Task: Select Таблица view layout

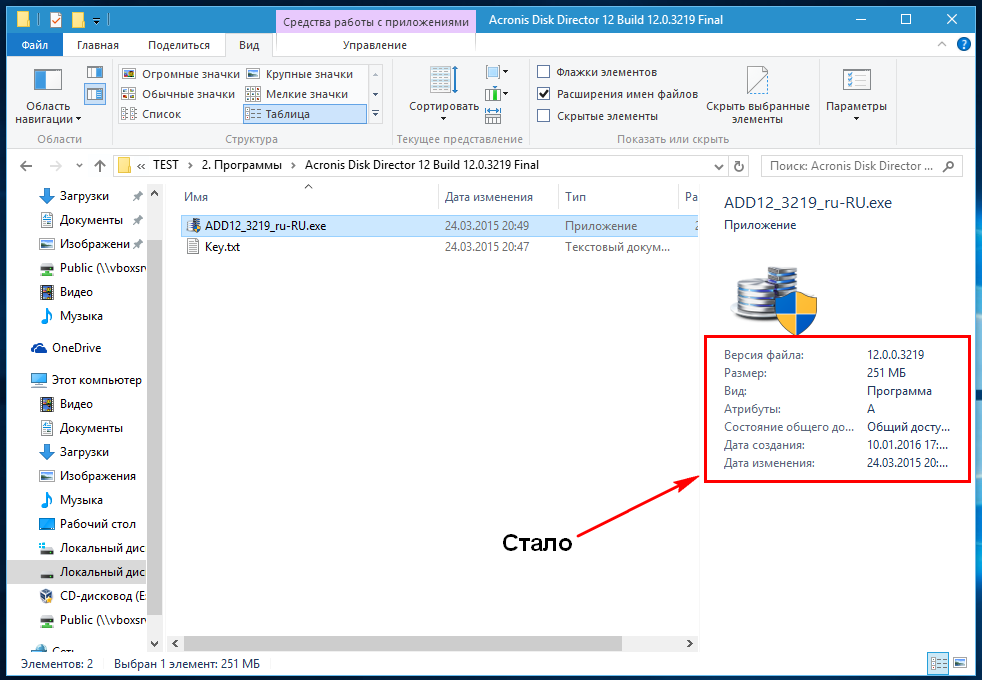Action: click(304, 114)
